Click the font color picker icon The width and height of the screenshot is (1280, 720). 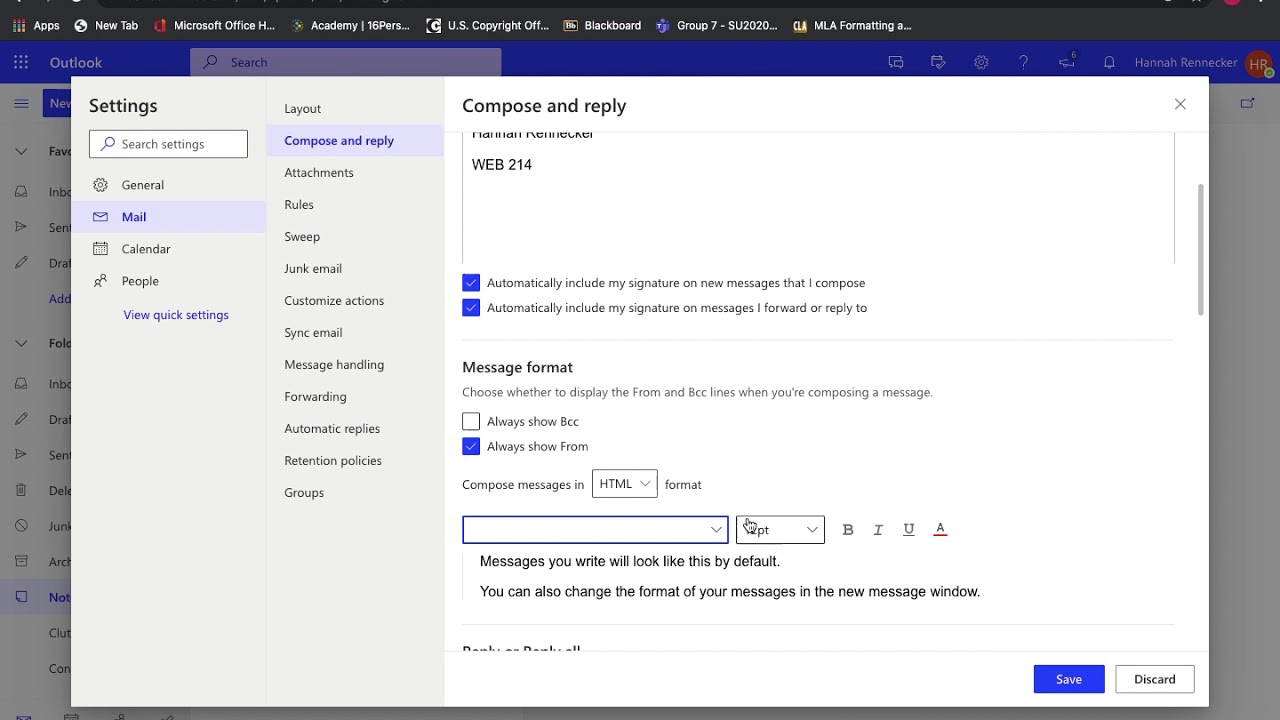(940, 530)
